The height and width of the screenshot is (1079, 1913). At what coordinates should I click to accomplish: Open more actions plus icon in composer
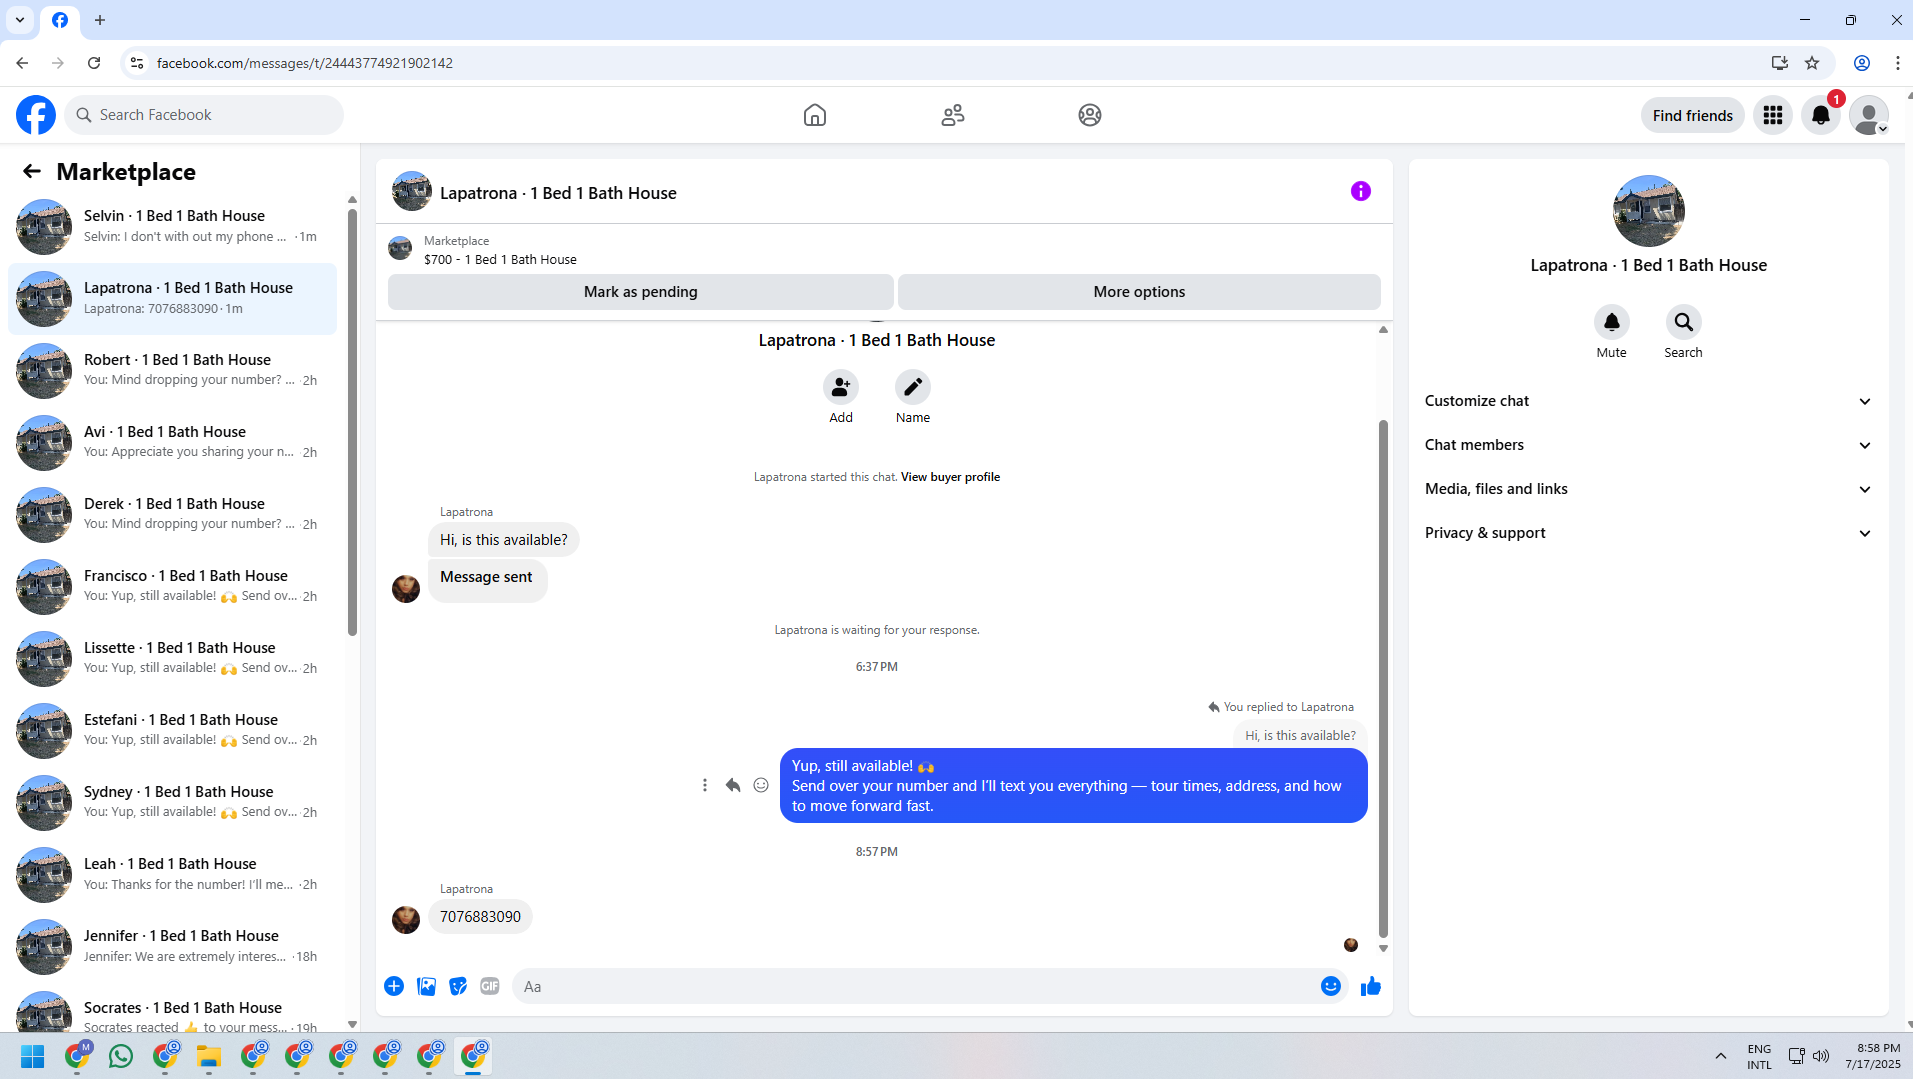coord(394,987)
